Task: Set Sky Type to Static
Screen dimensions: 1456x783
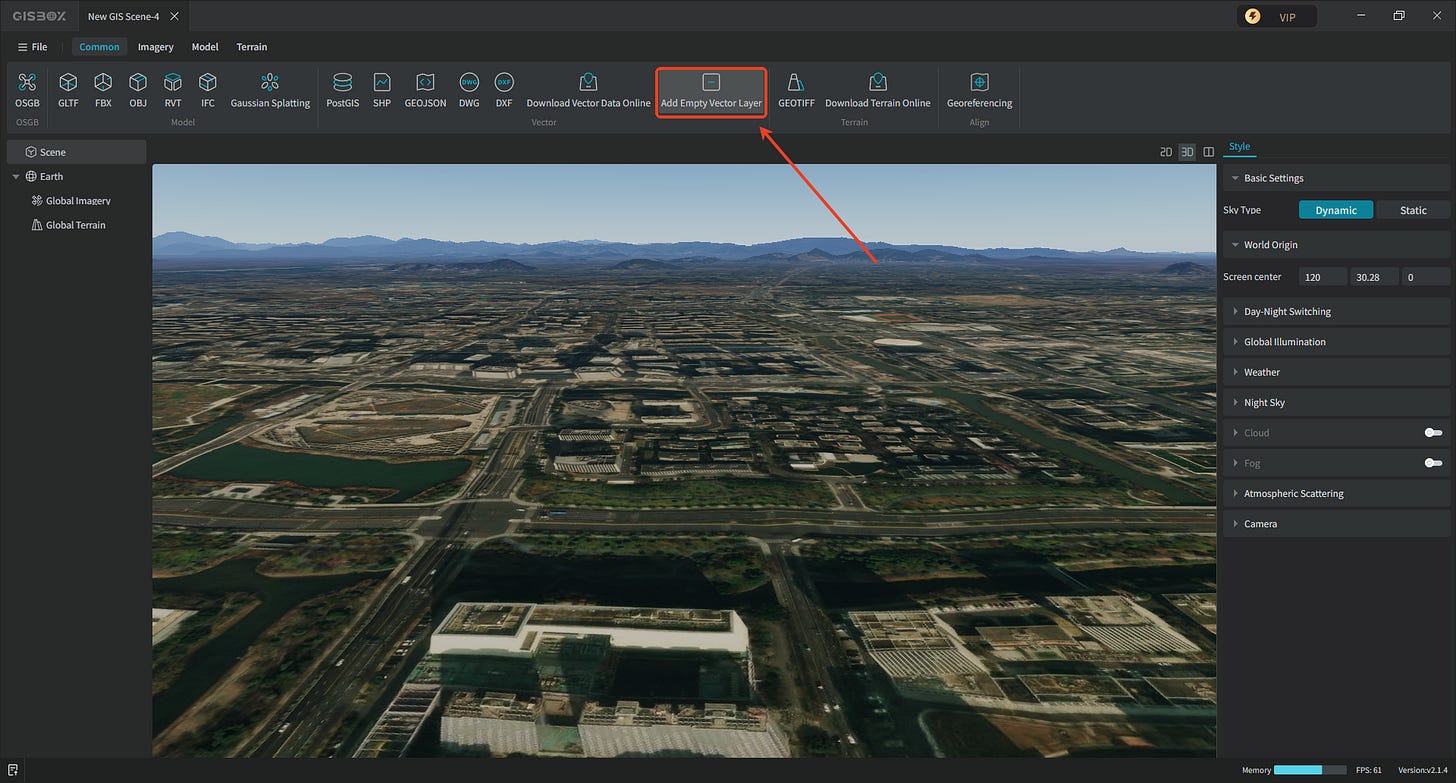Action: (1413, 210)
